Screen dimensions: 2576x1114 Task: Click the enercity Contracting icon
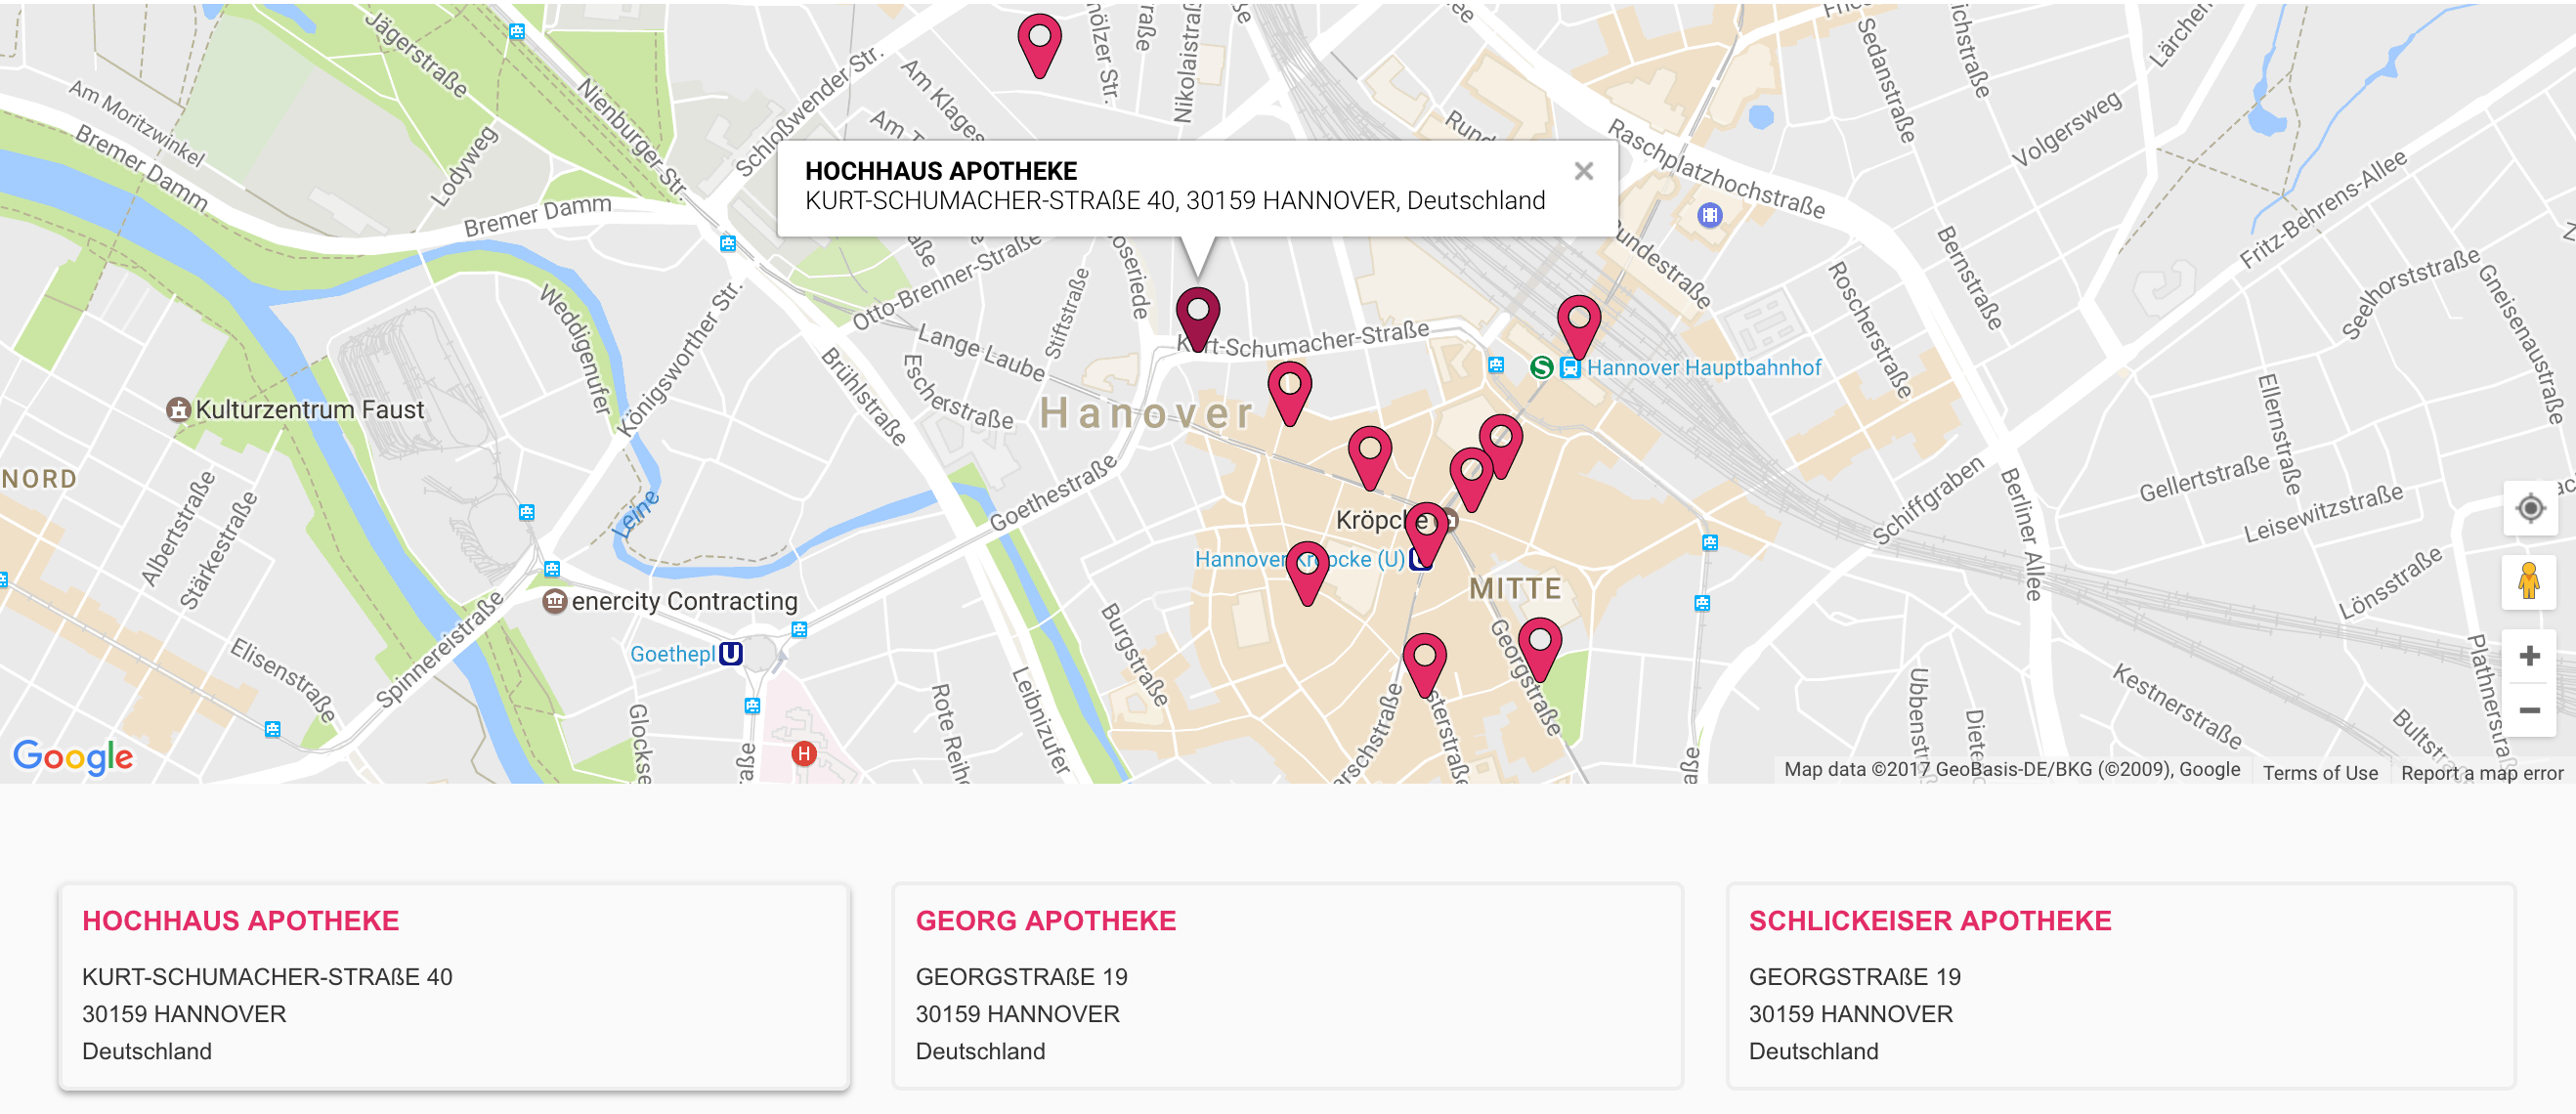click(554, 601)
